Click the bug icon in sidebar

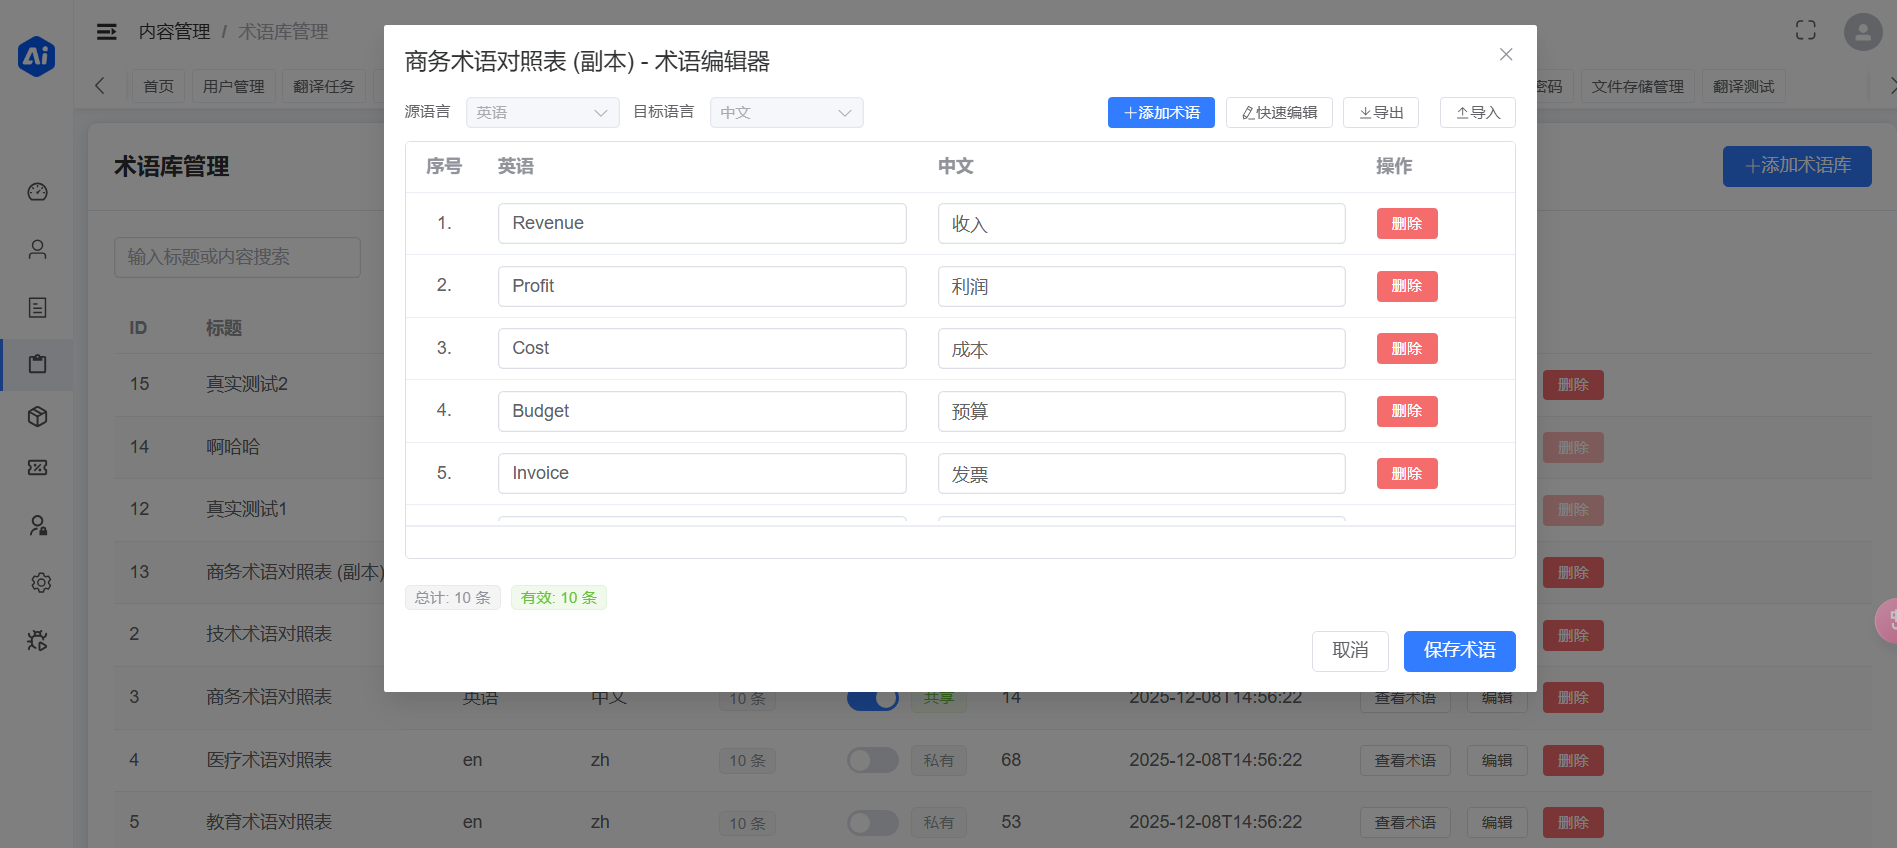[38, 640]
